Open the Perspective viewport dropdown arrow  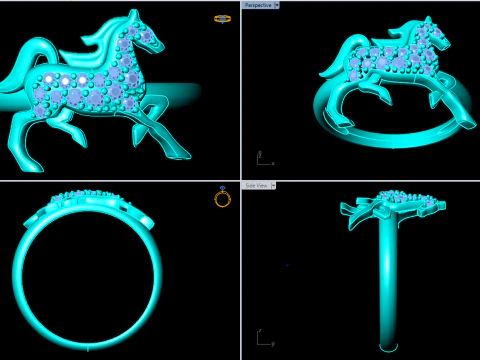[x=277, y=5]
